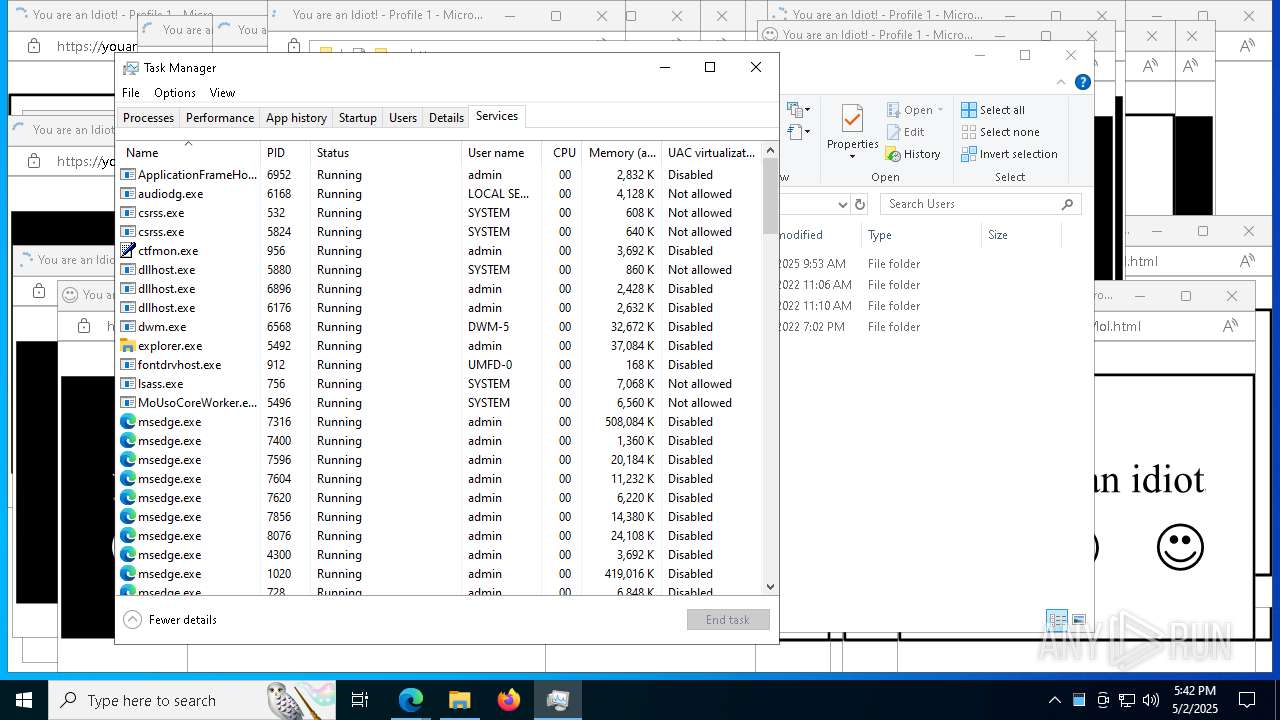Click the scrollbar down arrow in Task Manager
This screenshot has width=1280, height=720.
click(770, 587)
